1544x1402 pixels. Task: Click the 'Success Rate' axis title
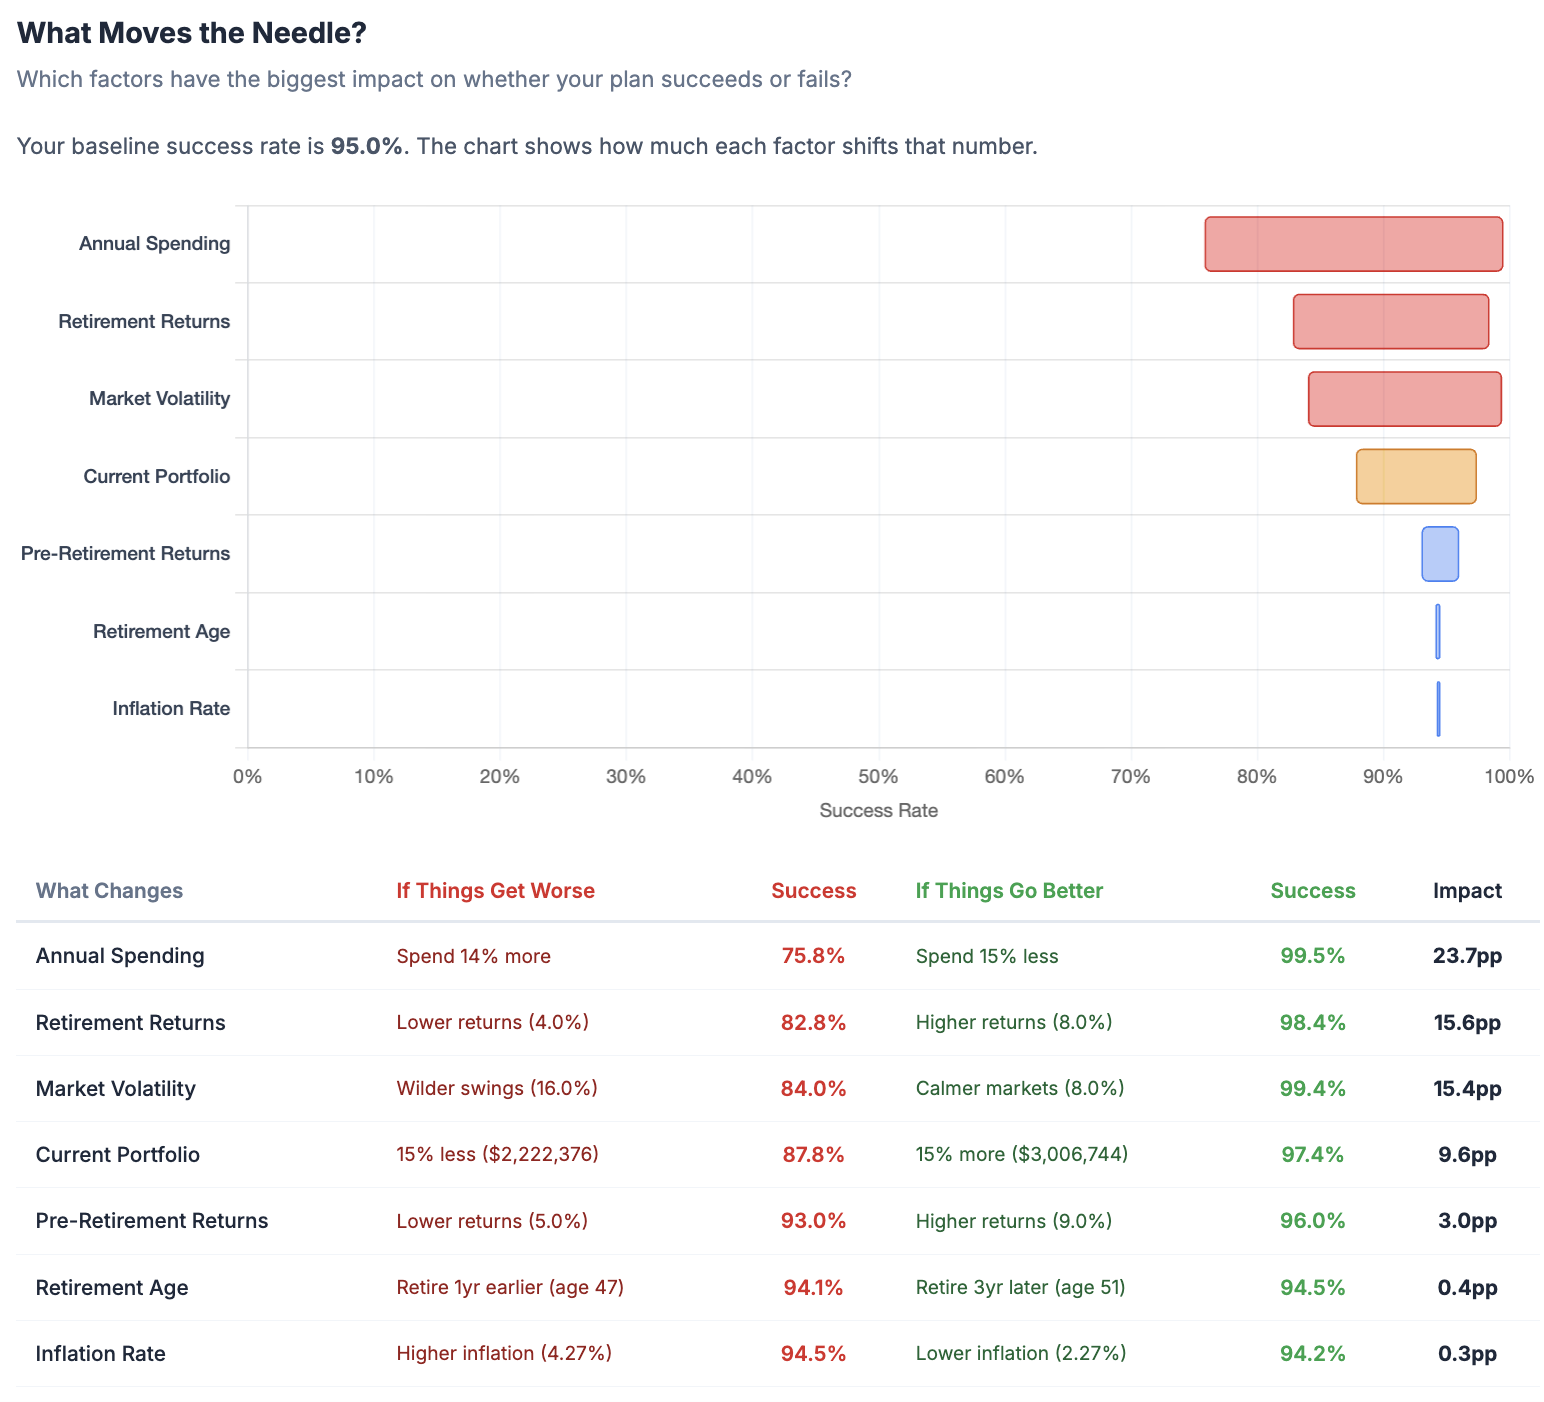pyautogui.click(x=878, y=811)
